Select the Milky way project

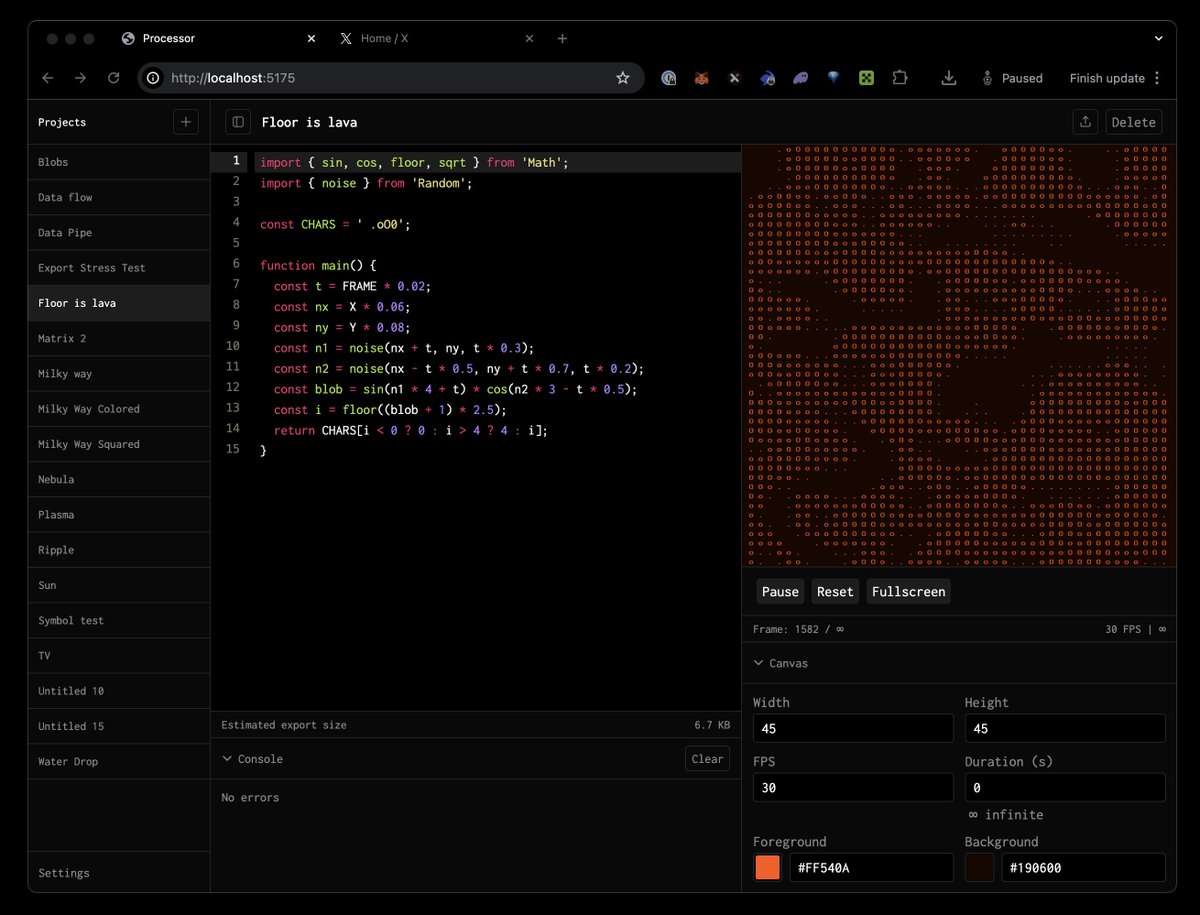click(x=119, y=373)
